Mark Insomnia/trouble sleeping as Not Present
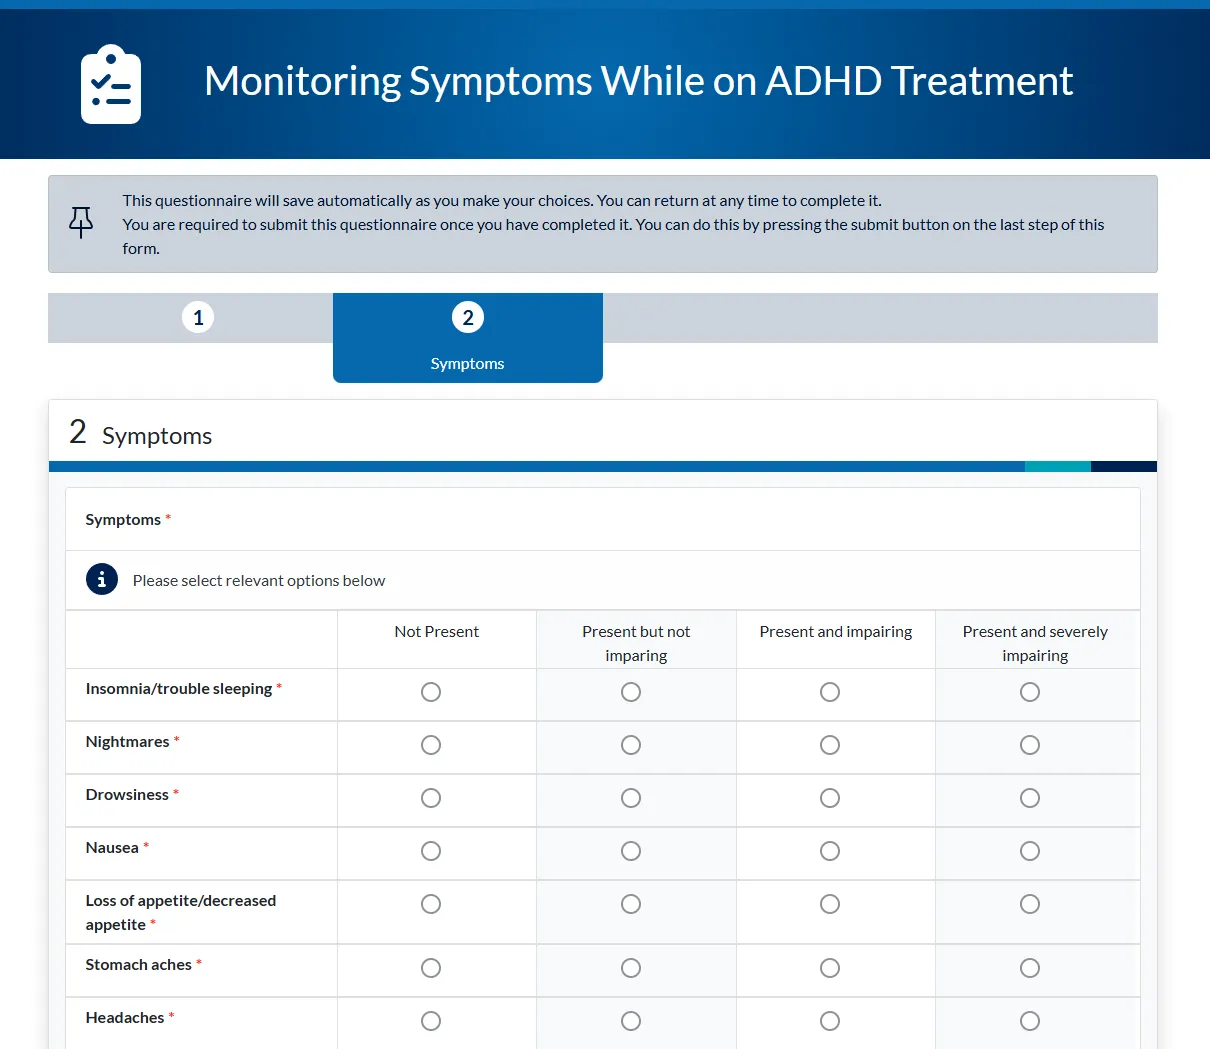This screenshot has height=1049, width=1210. click(x=431, y=692)
